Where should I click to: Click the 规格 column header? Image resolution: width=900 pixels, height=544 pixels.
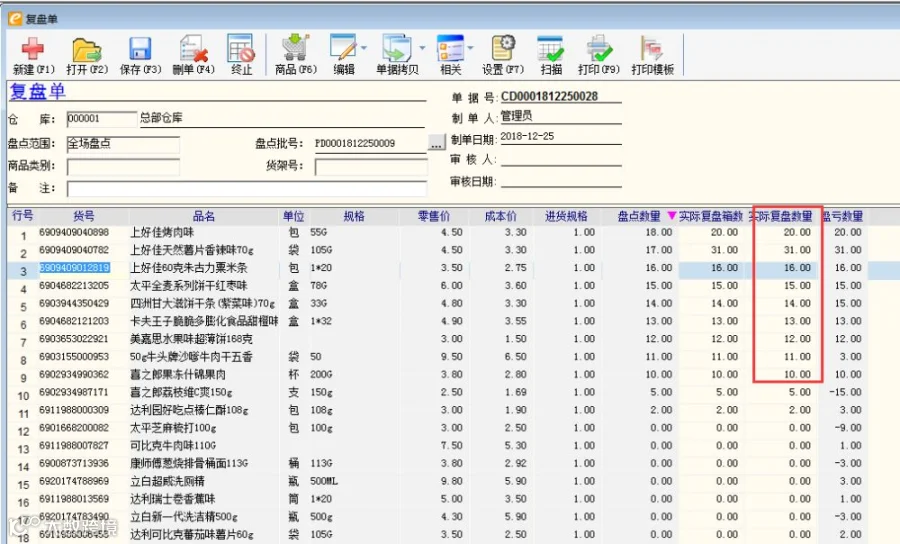click(354, 216)
